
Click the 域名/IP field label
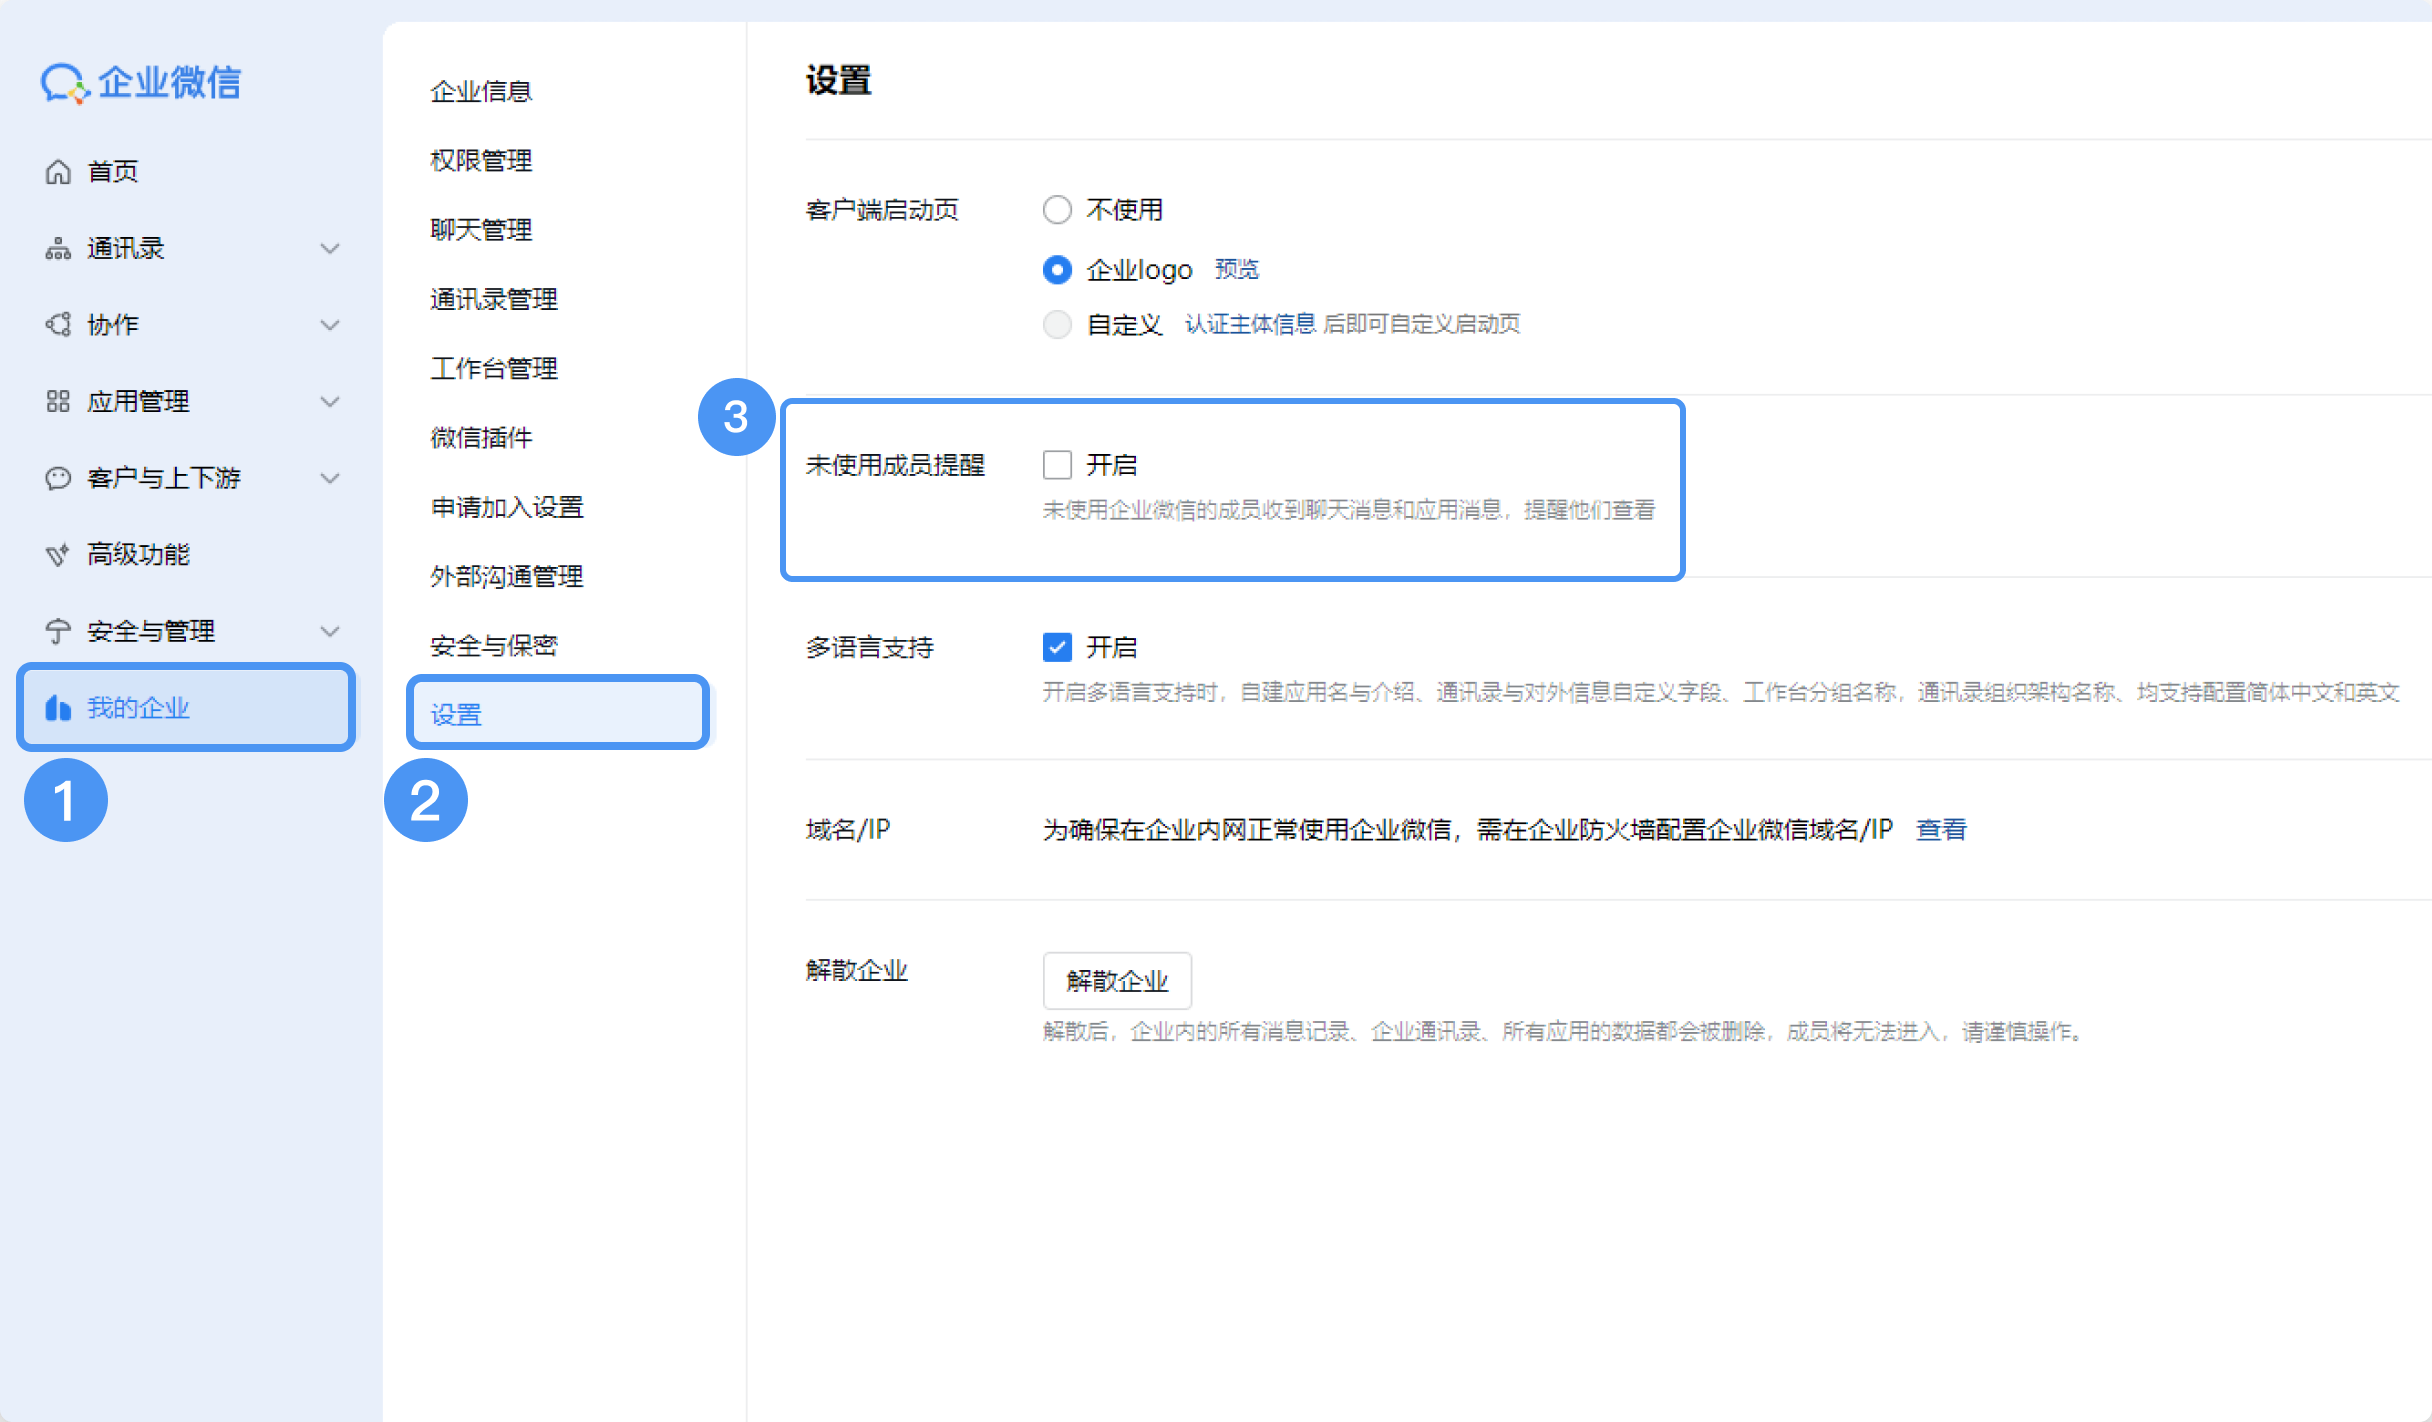pyautogui.click(x=848, y=830)
